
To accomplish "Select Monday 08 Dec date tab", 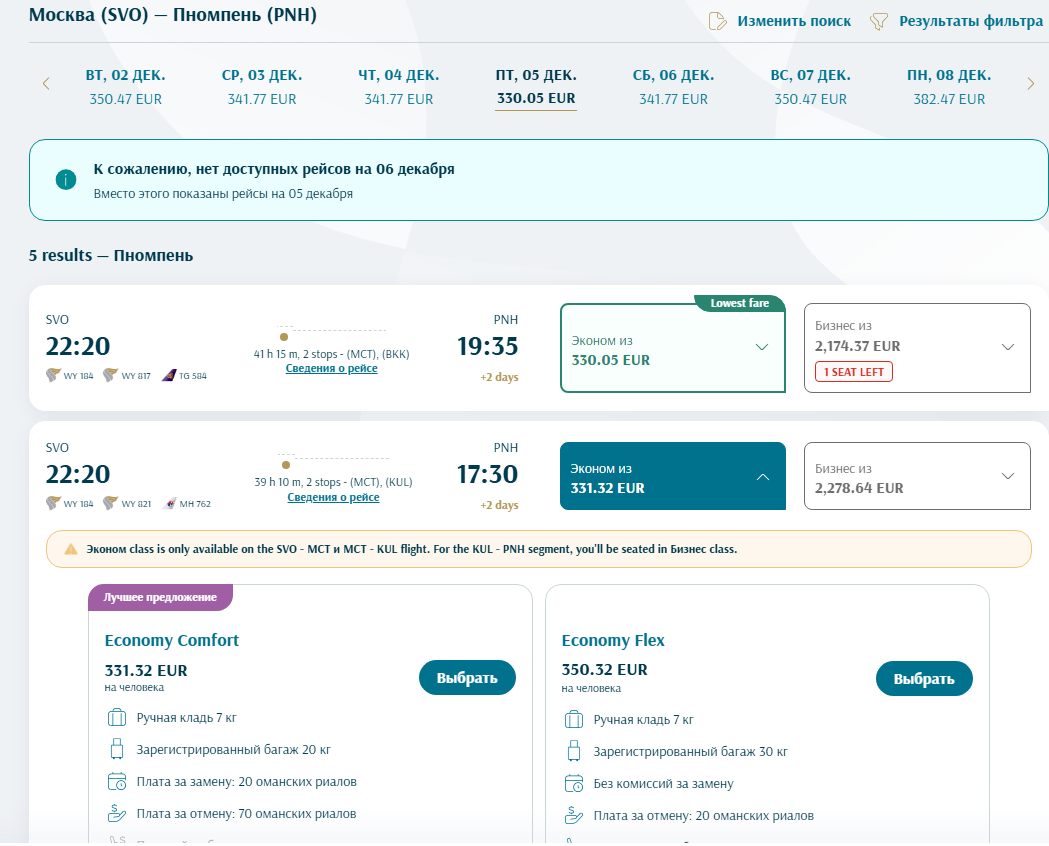I will coord(949,87).
